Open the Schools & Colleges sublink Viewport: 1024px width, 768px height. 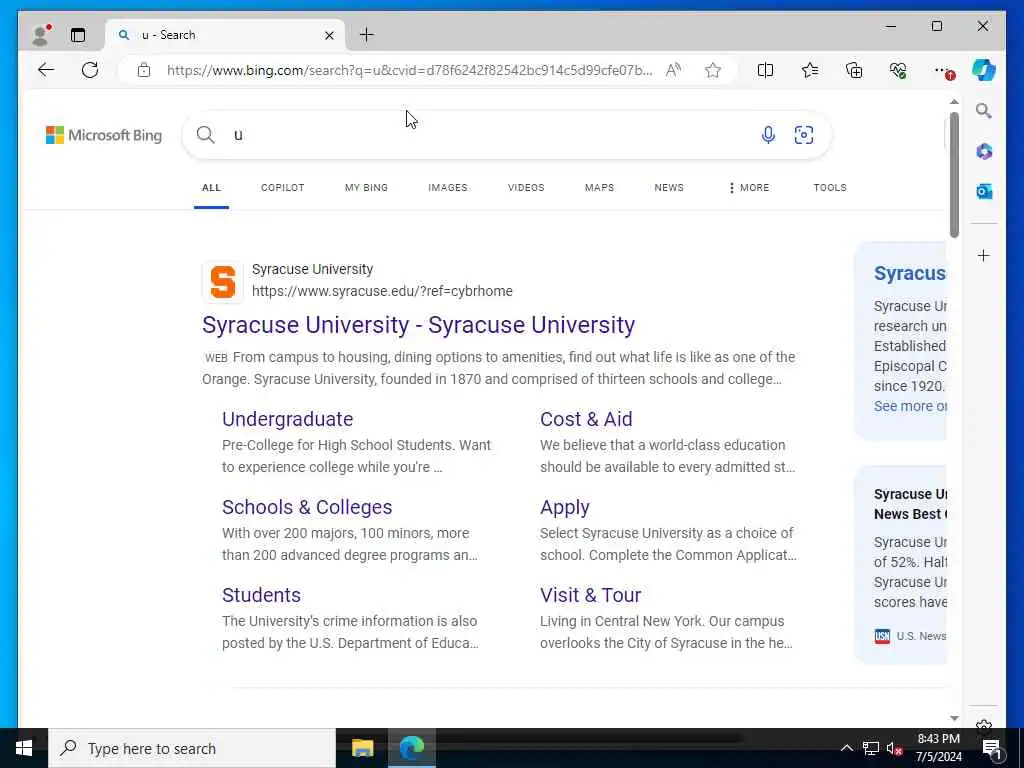pos(307,507)
